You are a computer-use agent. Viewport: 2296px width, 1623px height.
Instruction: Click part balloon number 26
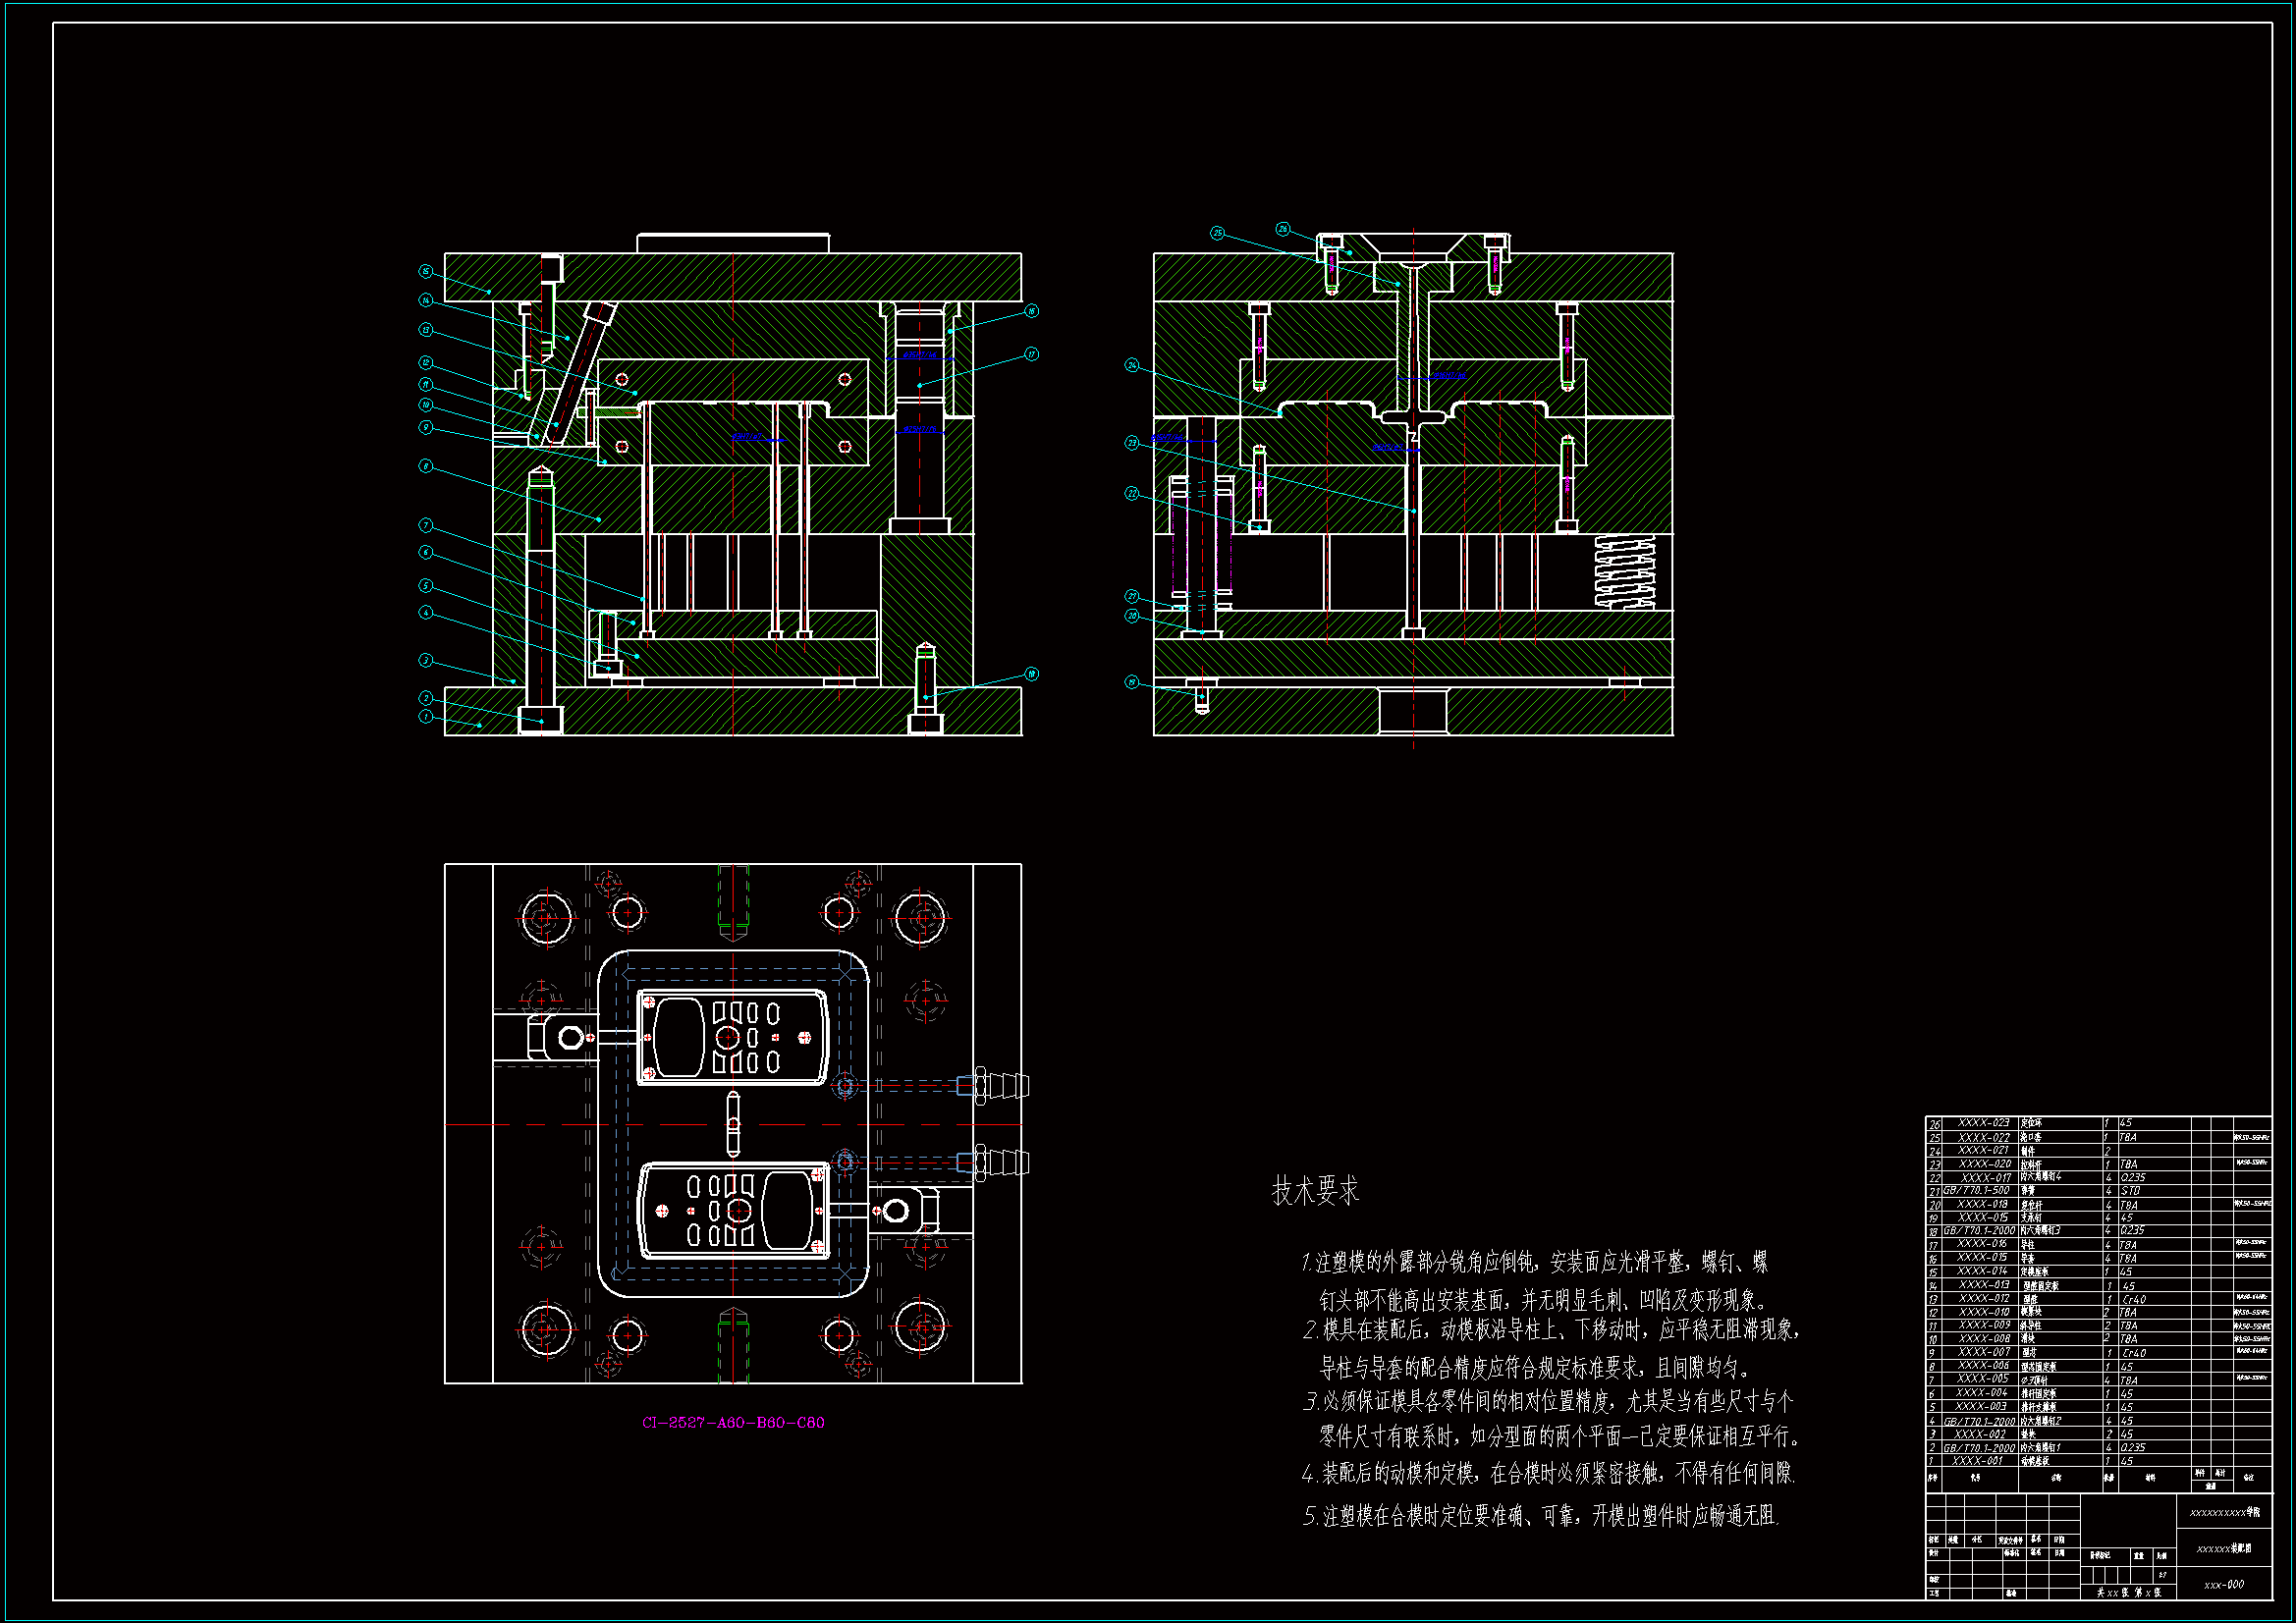click(x=1283, y=229)
